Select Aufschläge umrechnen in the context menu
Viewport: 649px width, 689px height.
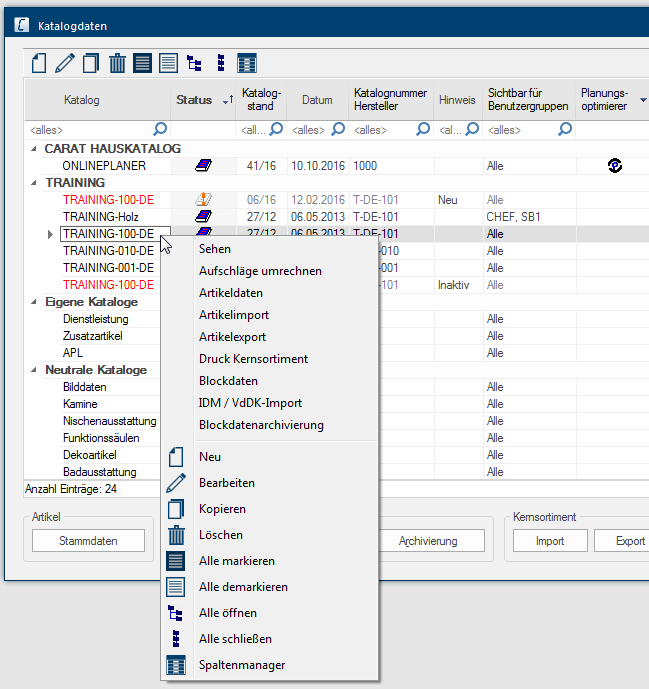pyautogui.click(x=259, y=271)
